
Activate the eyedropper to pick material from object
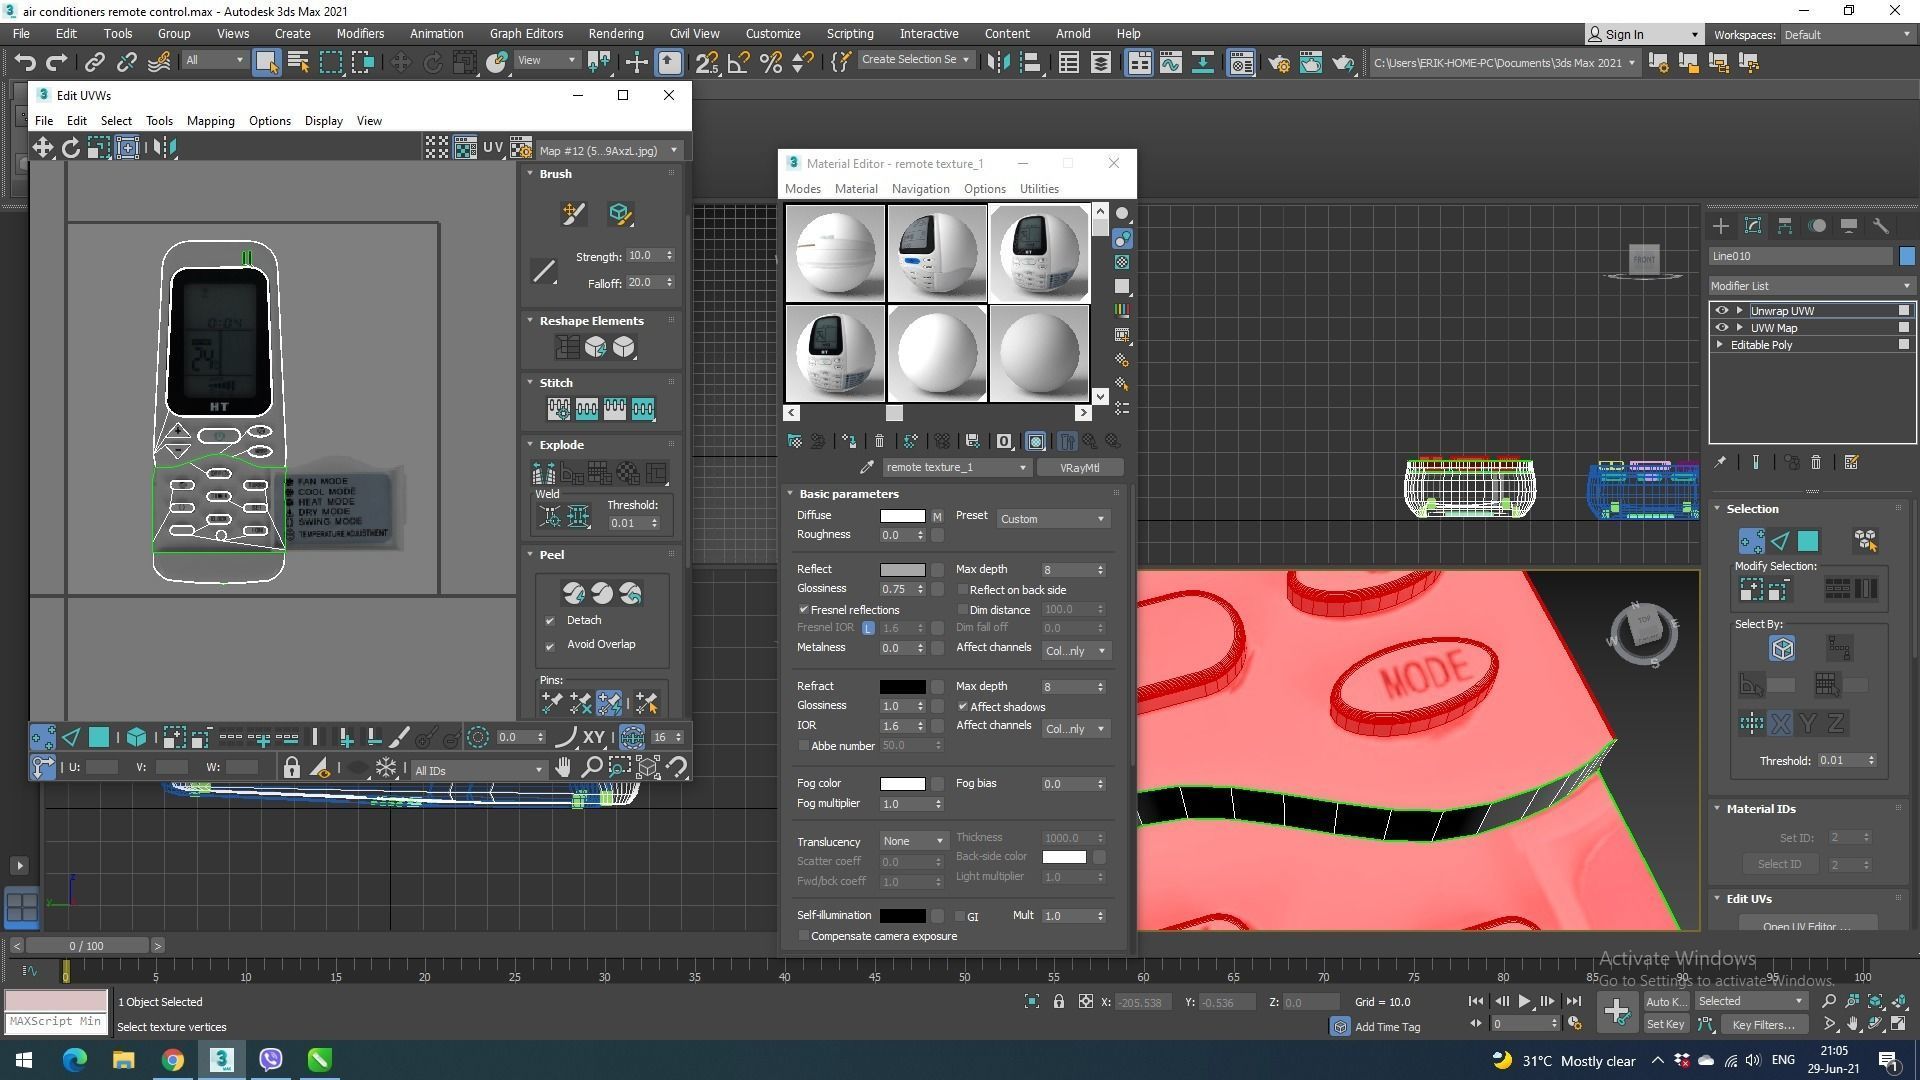click(866, 466)
